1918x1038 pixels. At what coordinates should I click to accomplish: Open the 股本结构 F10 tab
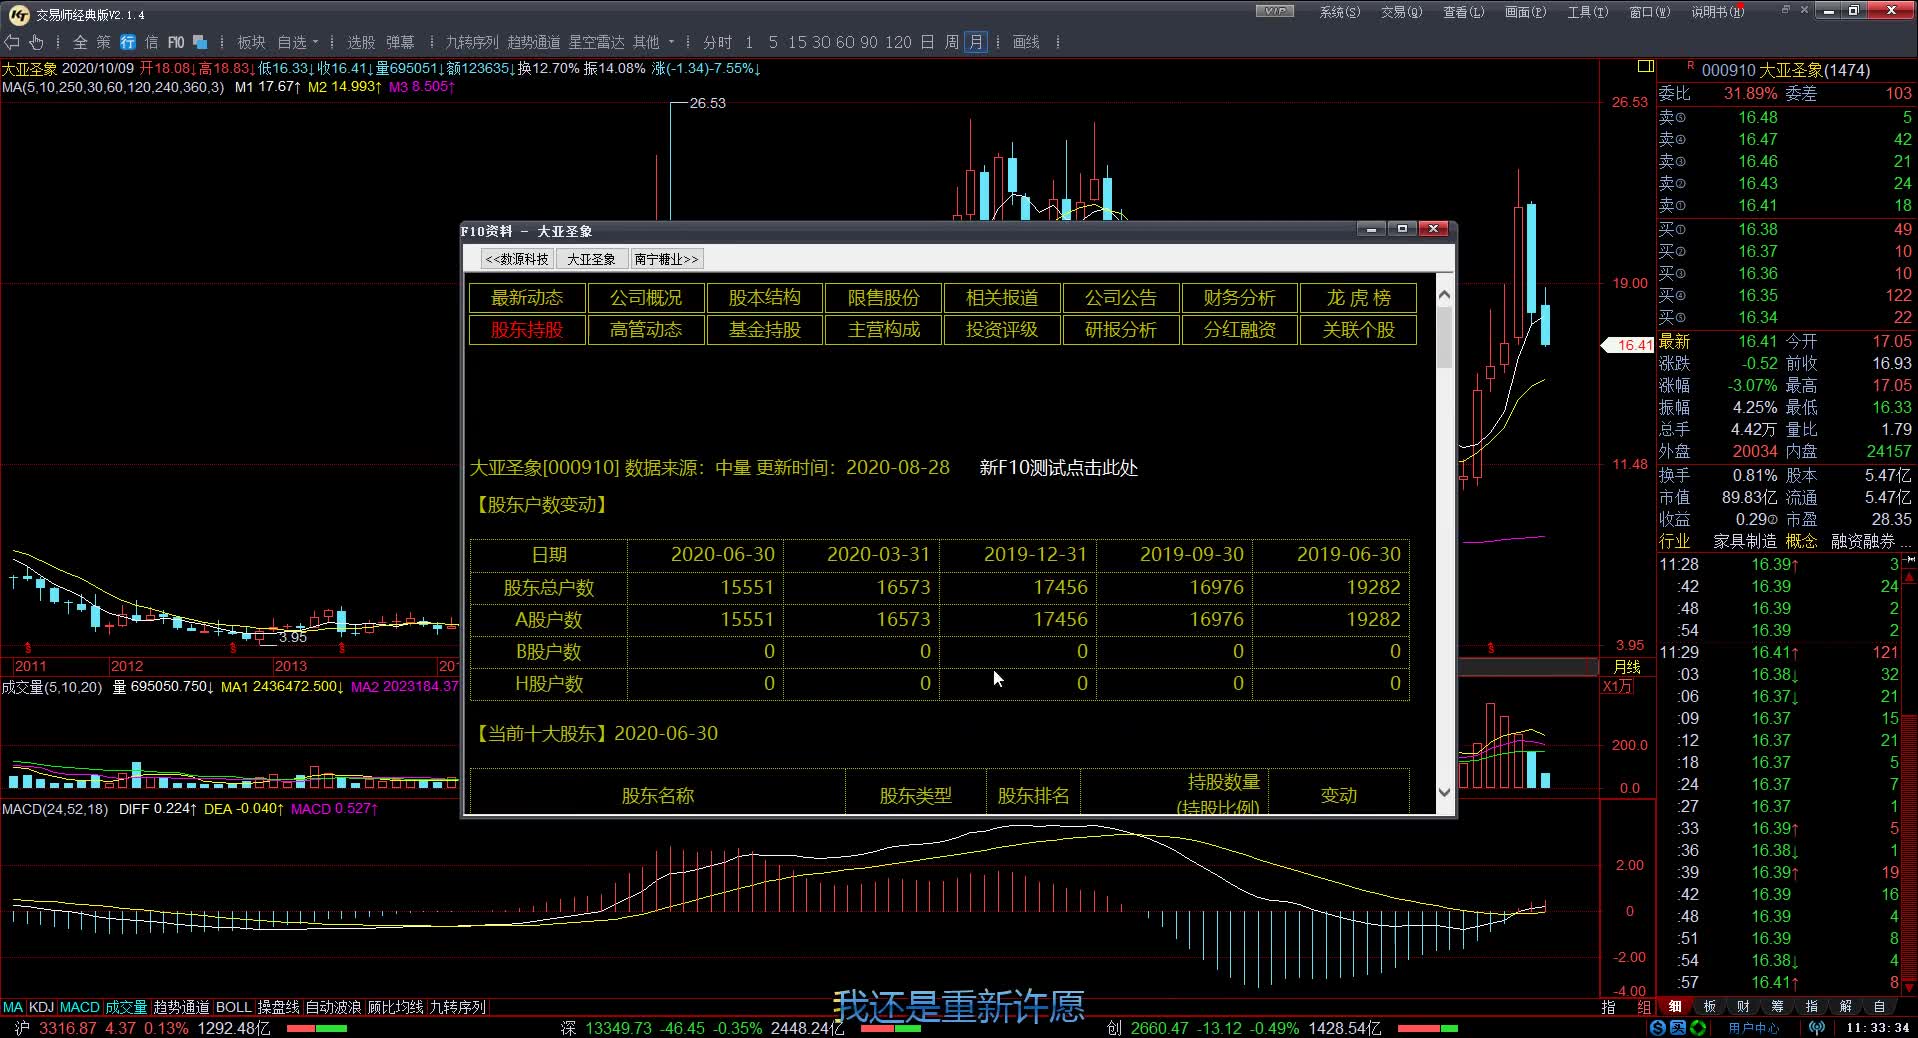[764, 298]
